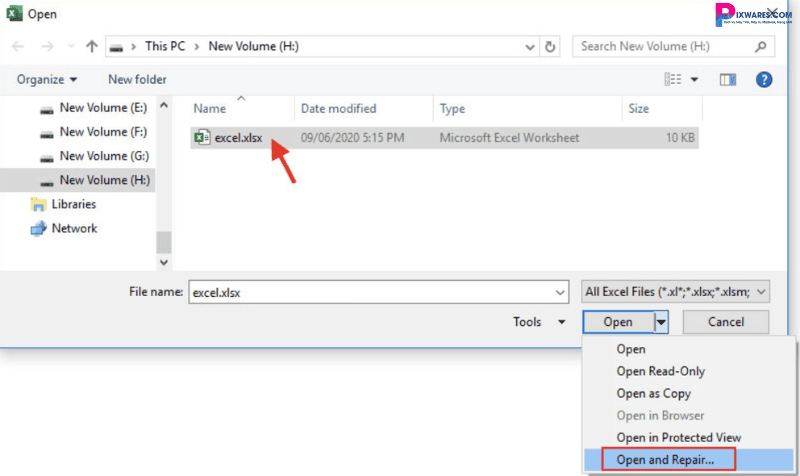
Task: Click the blue Help question mark icon
Action: coord(764,79)
